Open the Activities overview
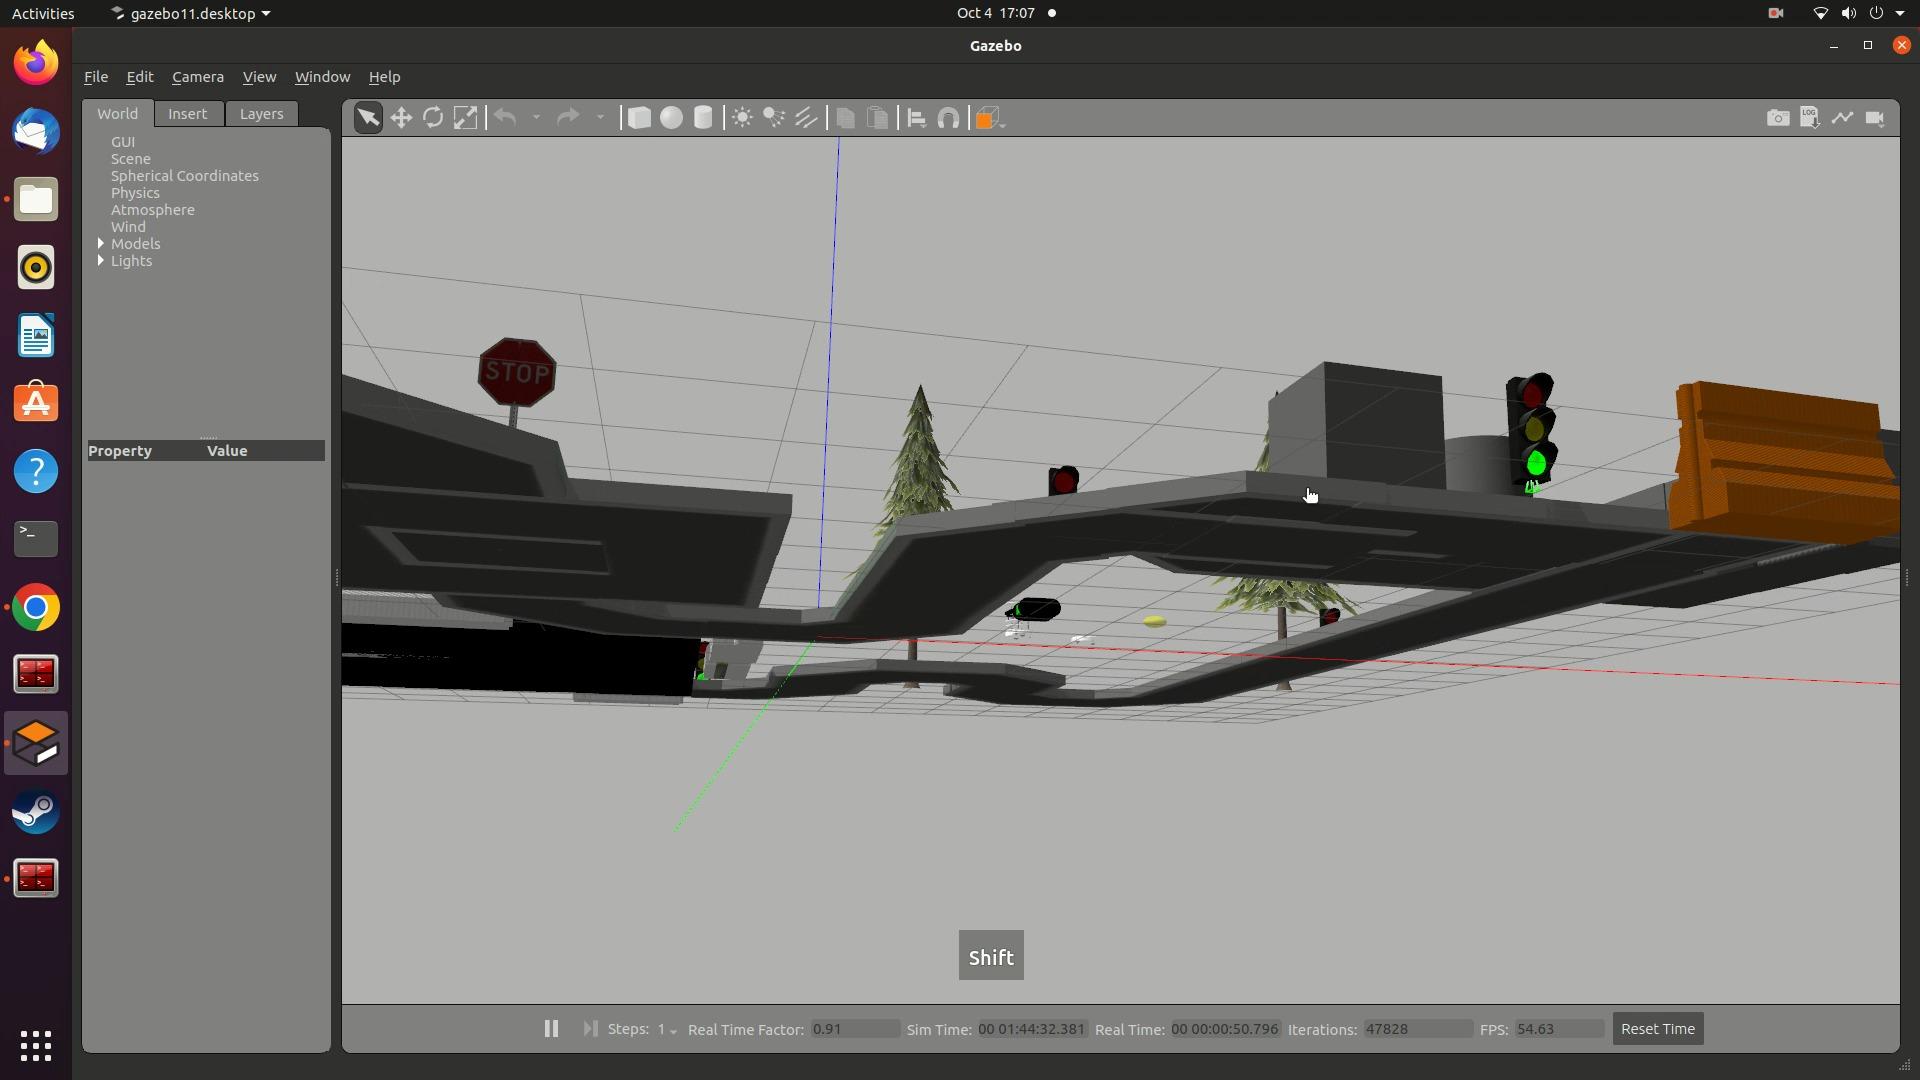 43,13
